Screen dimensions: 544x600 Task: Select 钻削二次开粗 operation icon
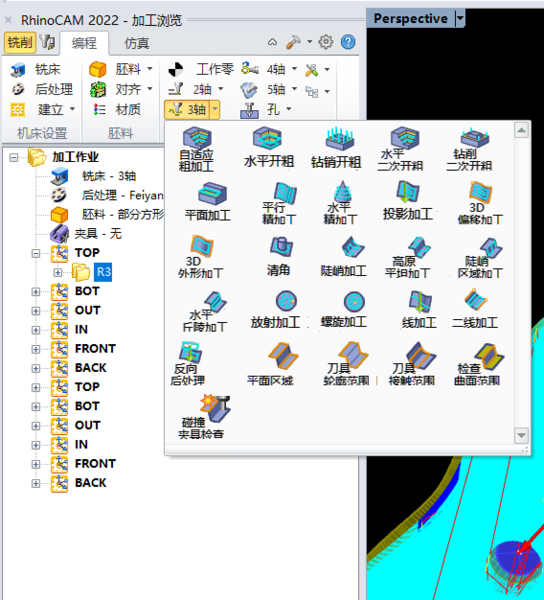tap(469, 149)
